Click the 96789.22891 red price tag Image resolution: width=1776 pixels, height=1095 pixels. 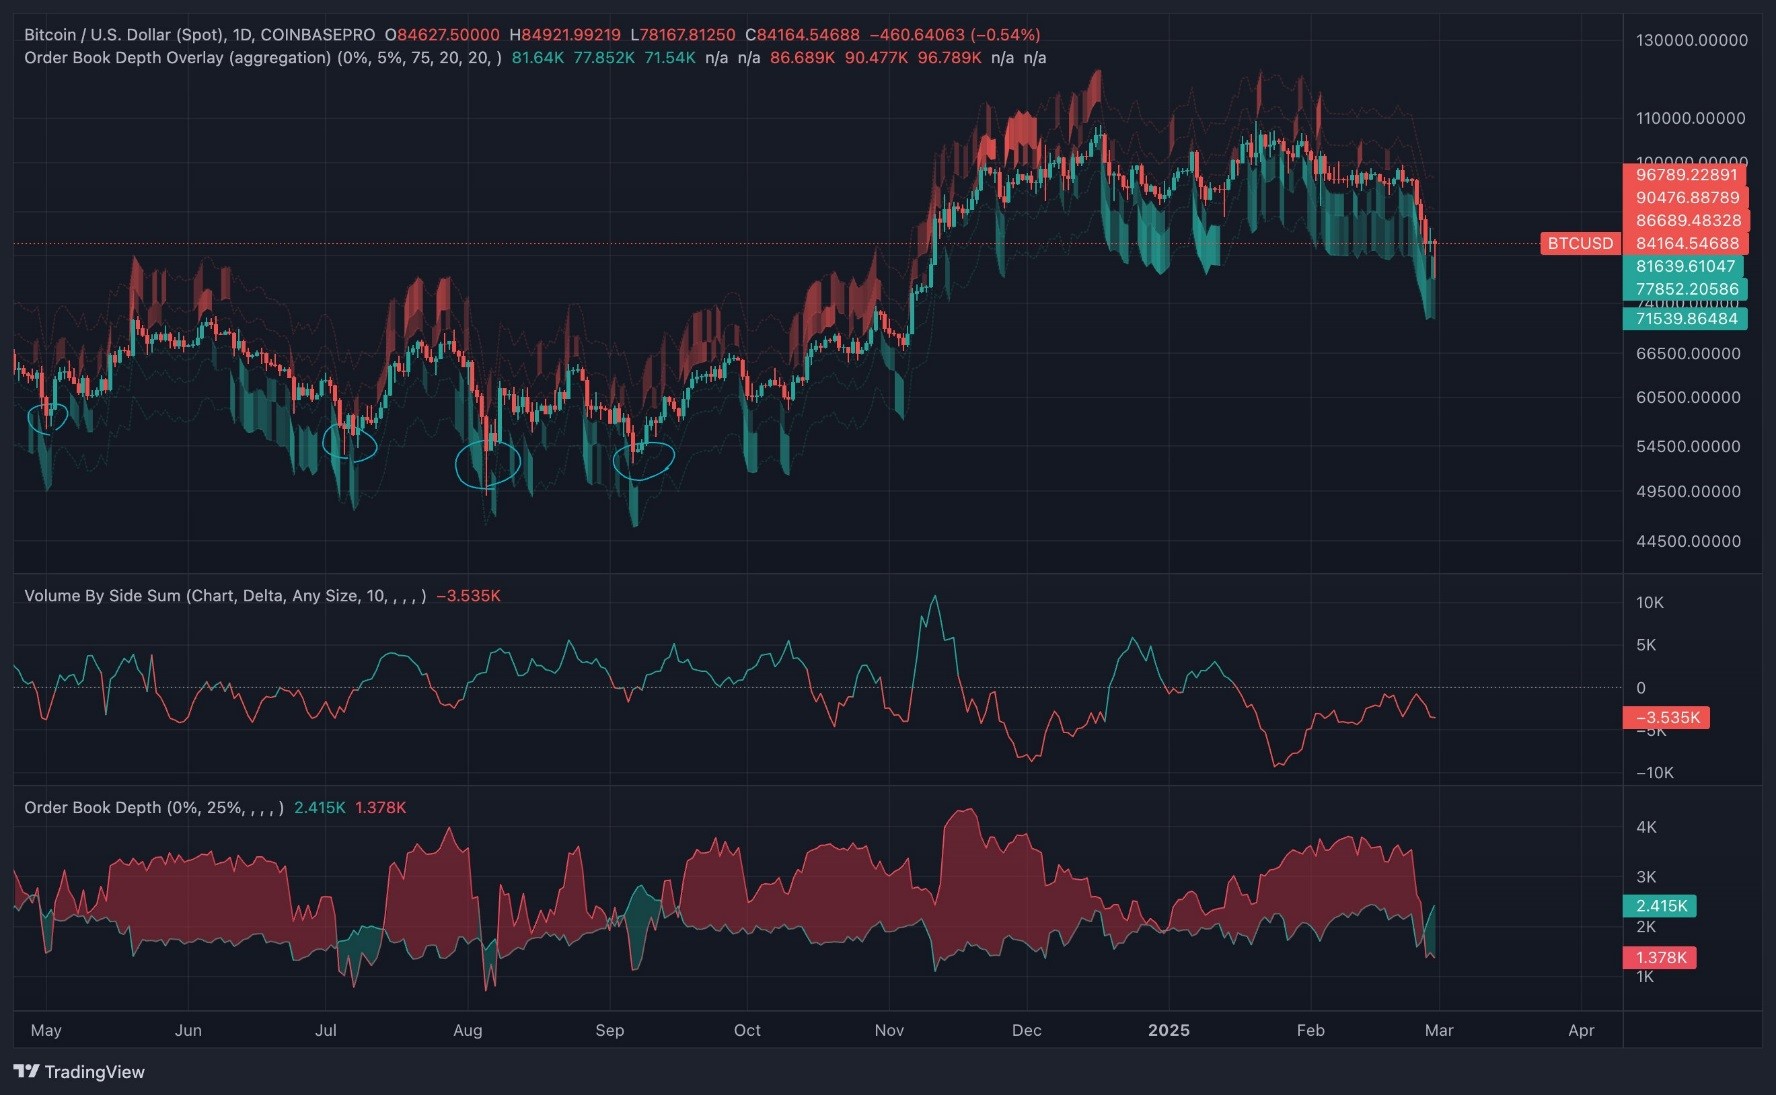1686,174
